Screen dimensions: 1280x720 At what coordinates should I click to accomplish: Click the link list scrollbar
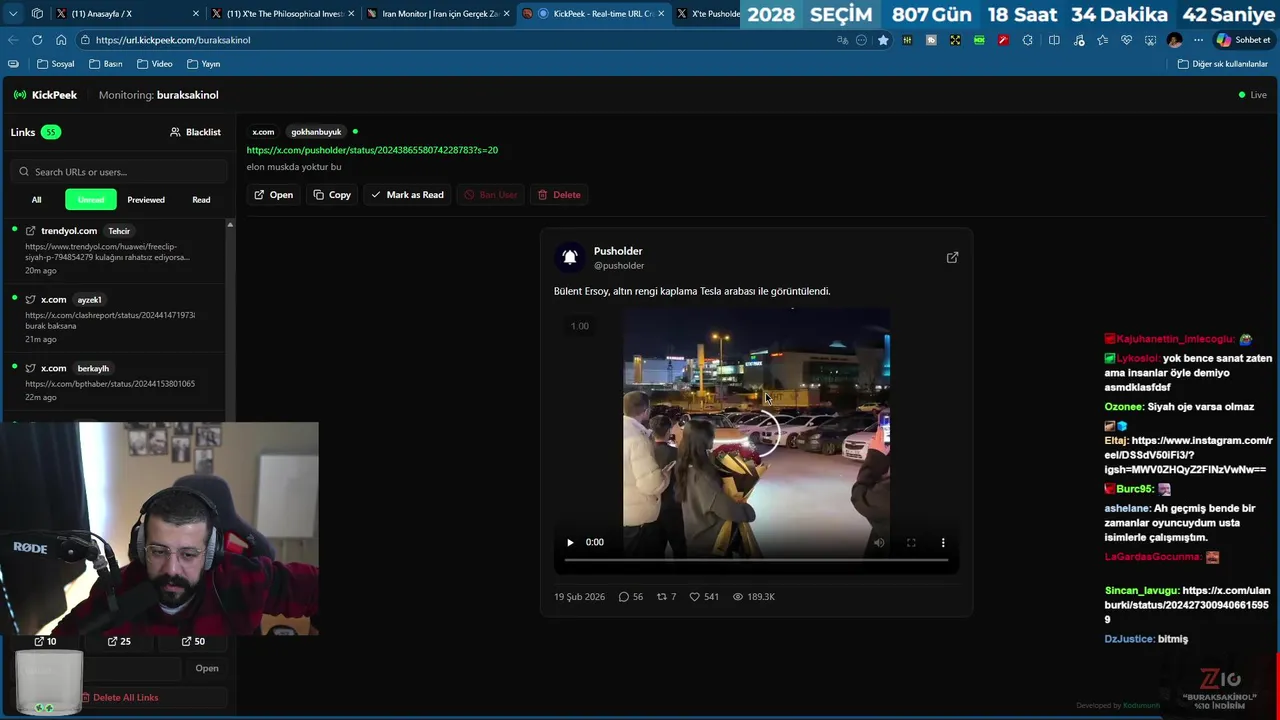tap(230, 320)
